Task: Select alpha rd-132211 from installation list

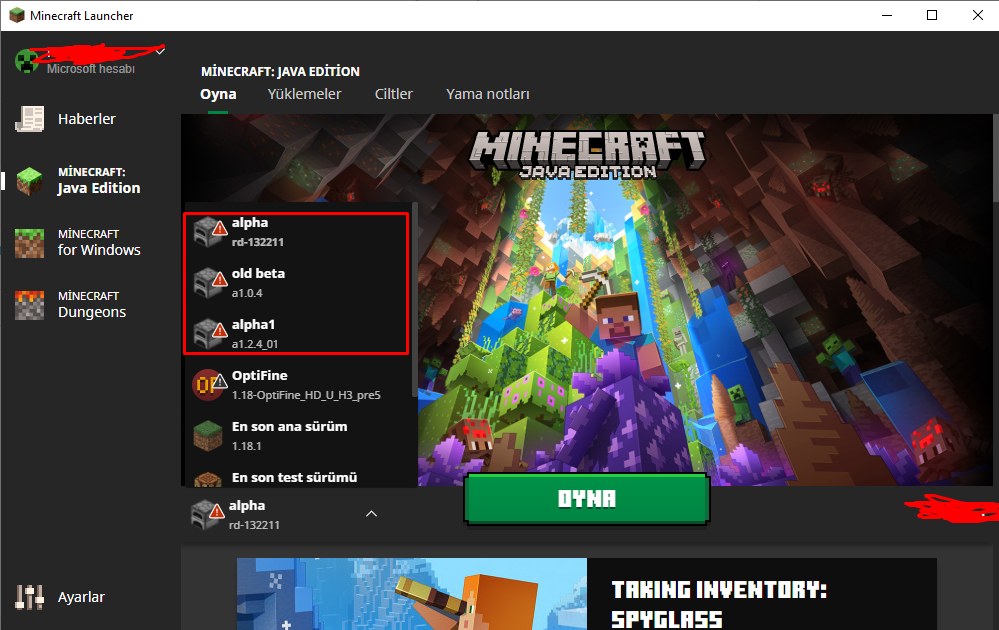Action: tap(298, 232)
